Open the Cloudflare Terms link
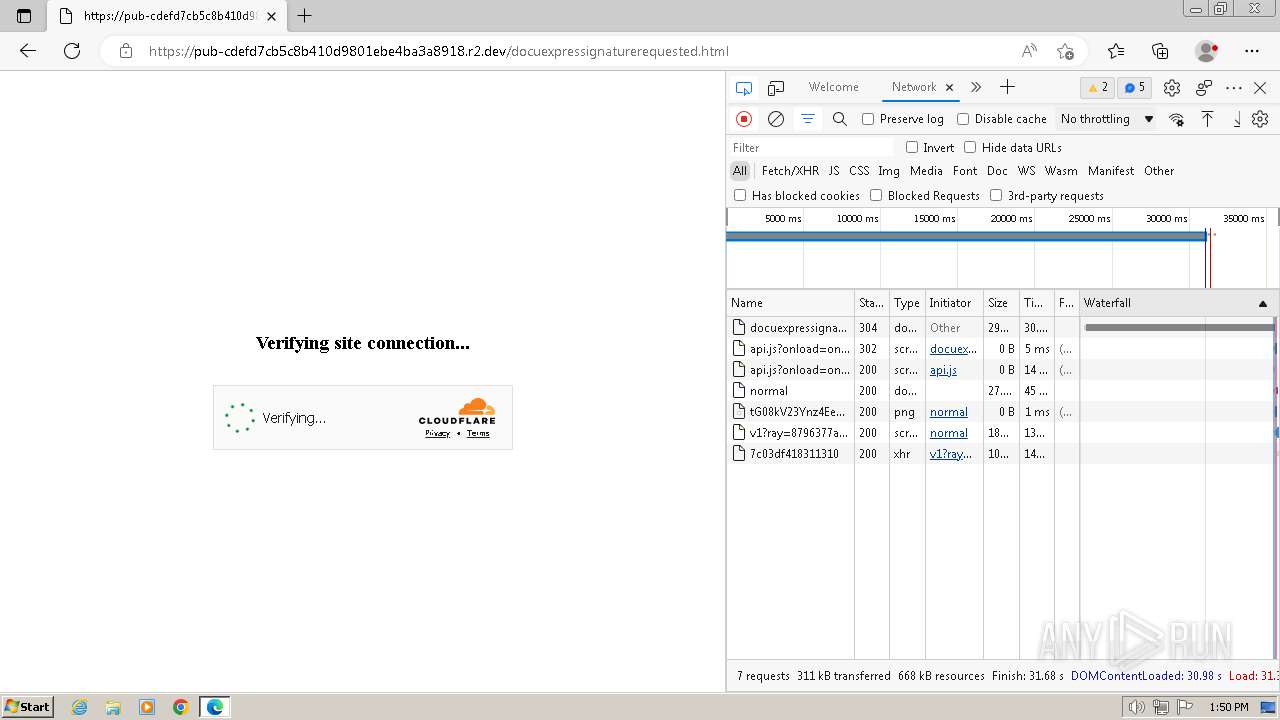1280x720 pixels. coord(478,433)
